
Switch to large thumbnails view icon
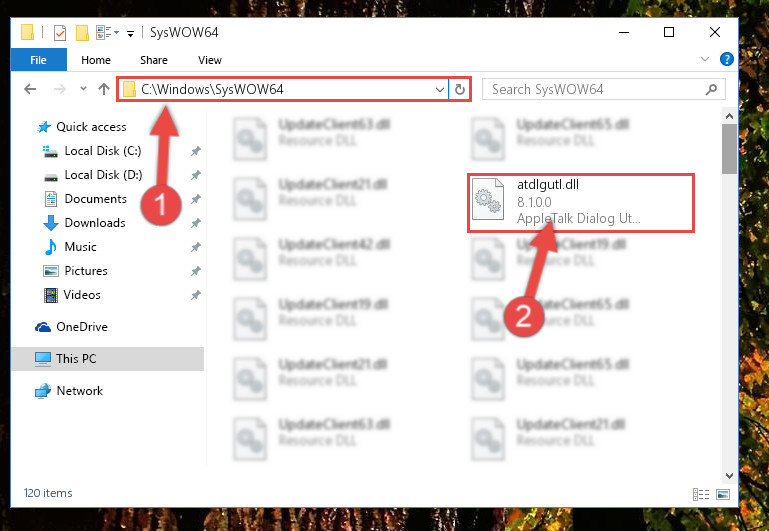723,494
